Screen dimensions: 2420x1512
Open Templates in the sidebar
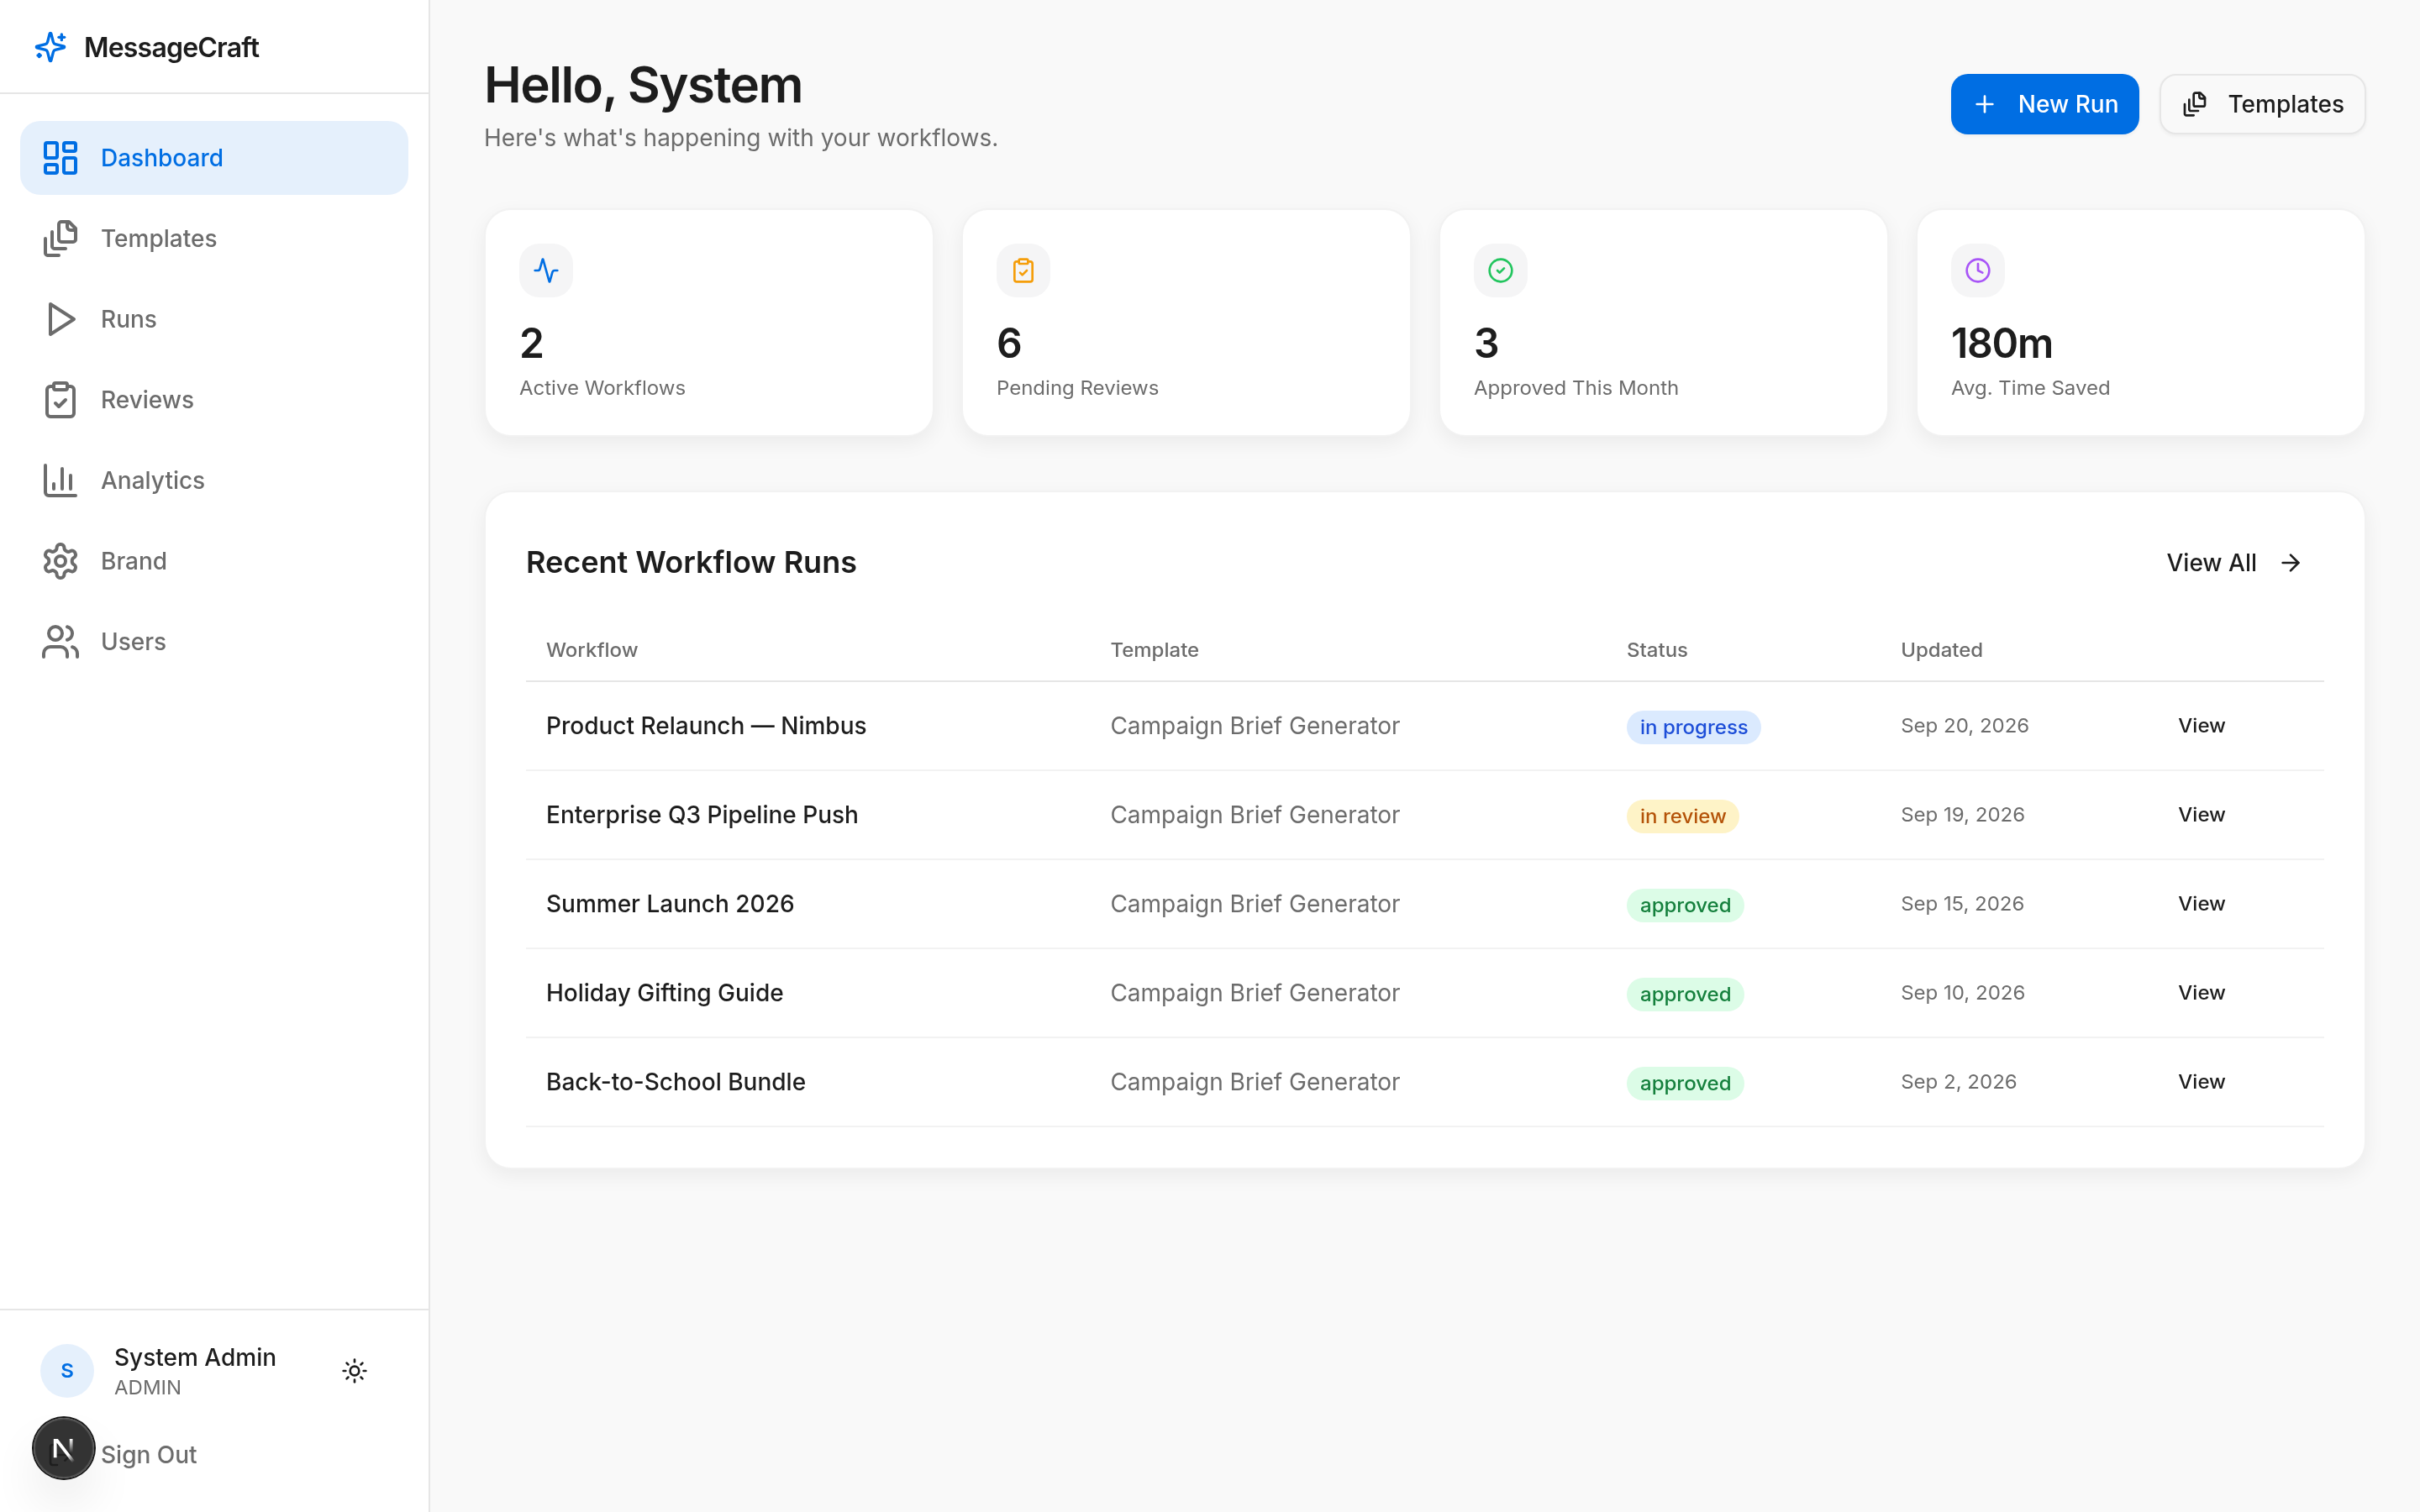click(214, 238)
